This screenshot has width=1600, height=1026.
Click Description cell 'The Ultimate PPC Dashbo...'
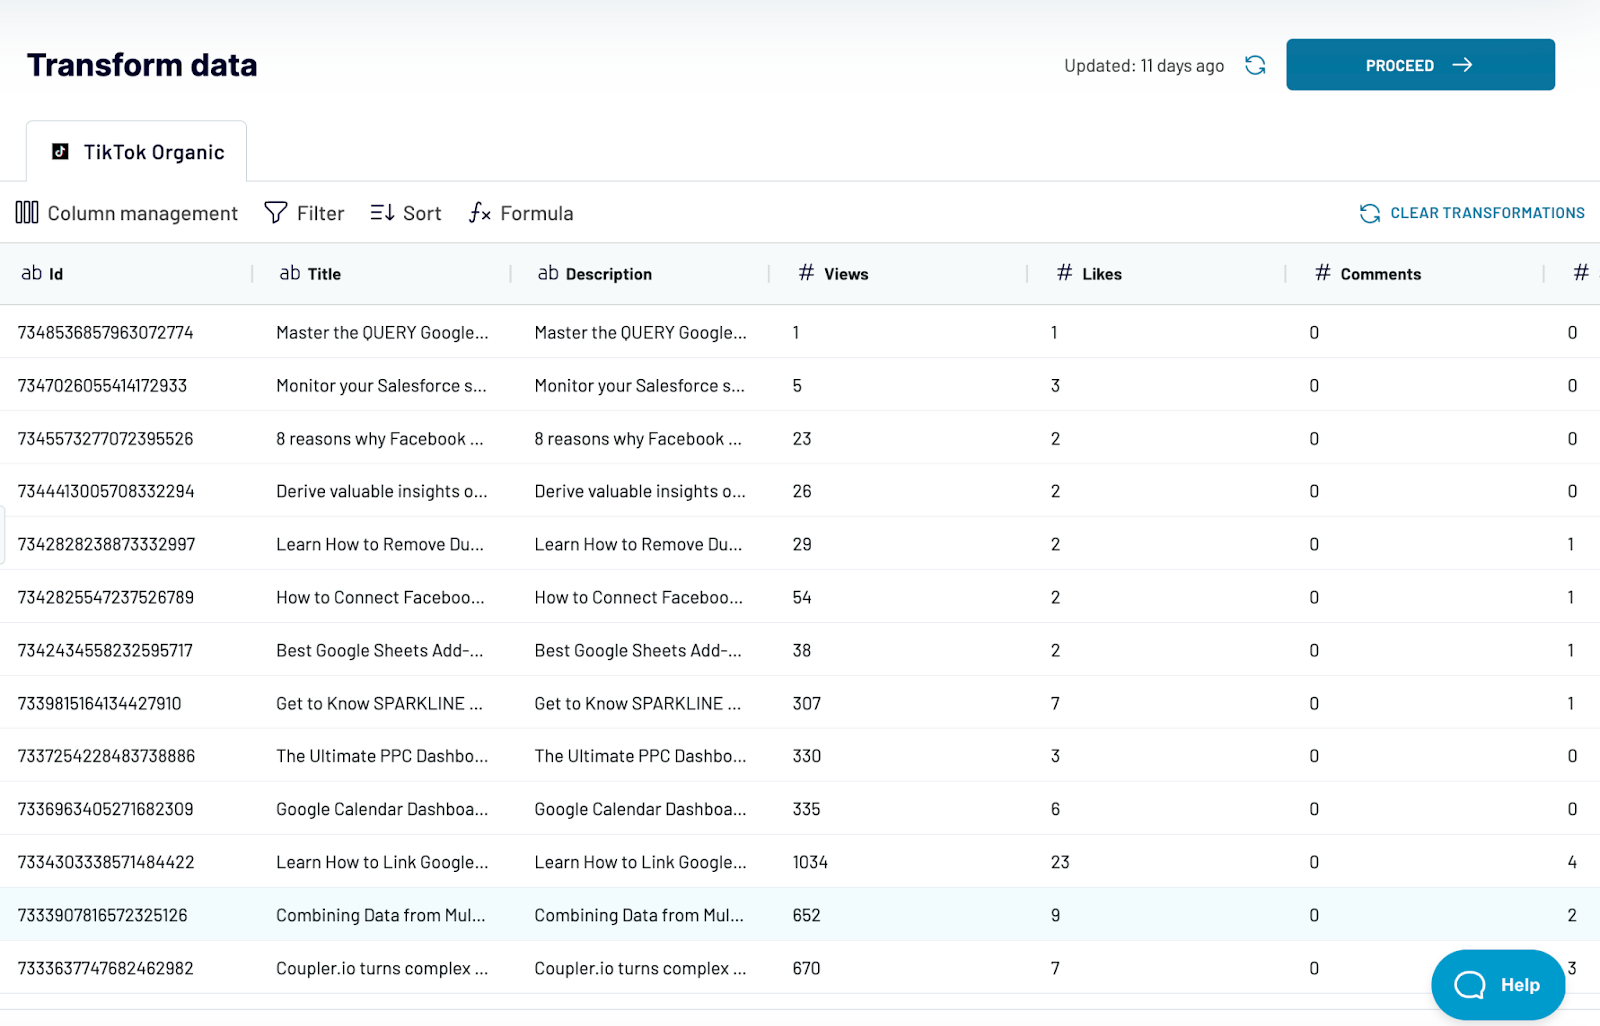[x=640, y=757]
